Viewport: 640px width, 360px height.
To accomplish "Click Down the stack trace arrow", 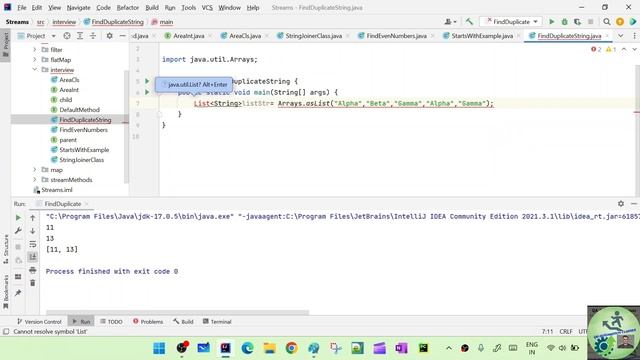I will coord(33,231).
